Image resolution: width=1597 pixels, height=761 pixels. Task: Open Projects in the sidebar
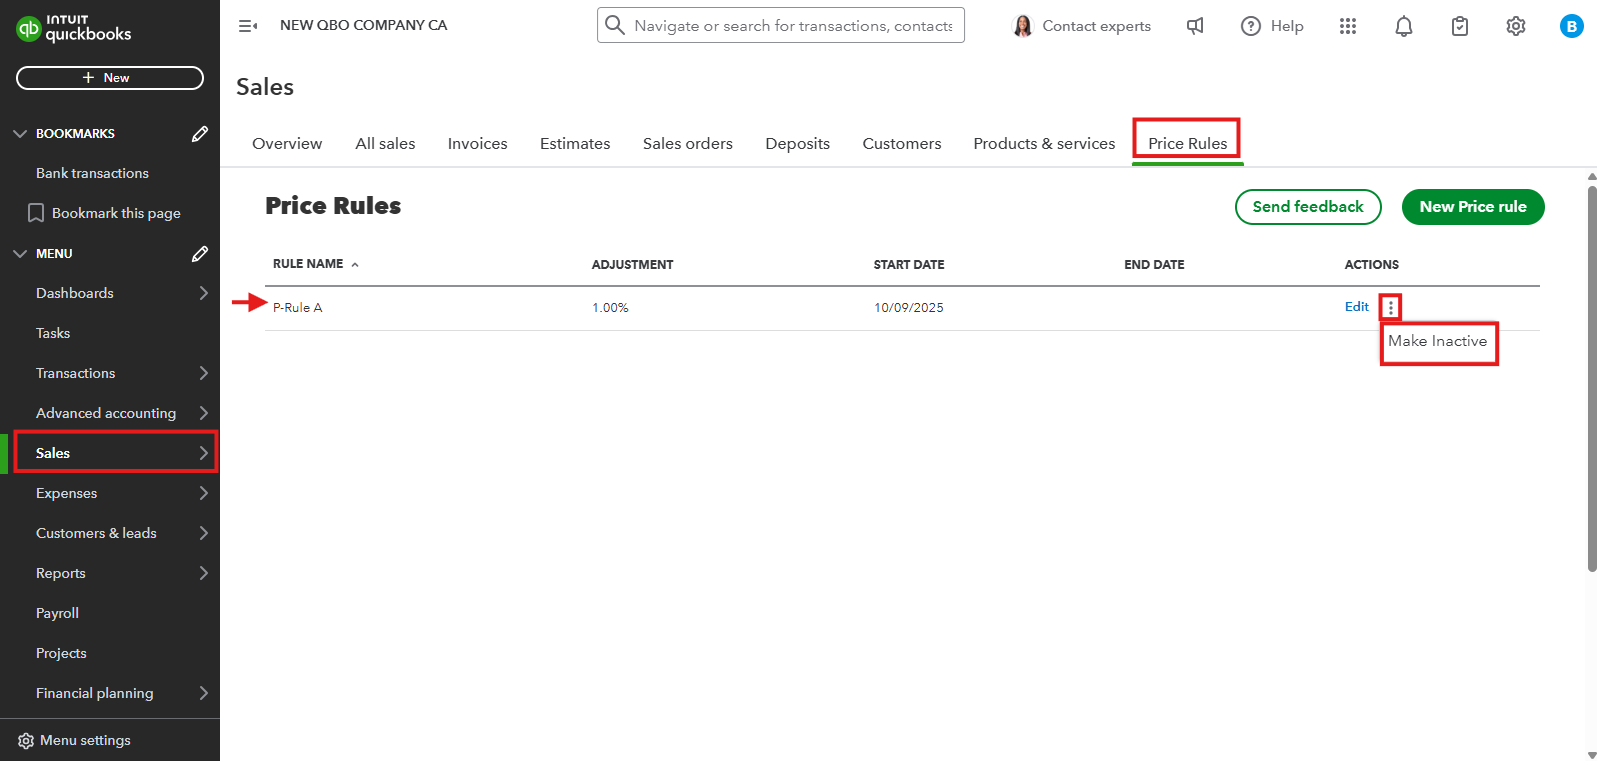coord(61,653)
